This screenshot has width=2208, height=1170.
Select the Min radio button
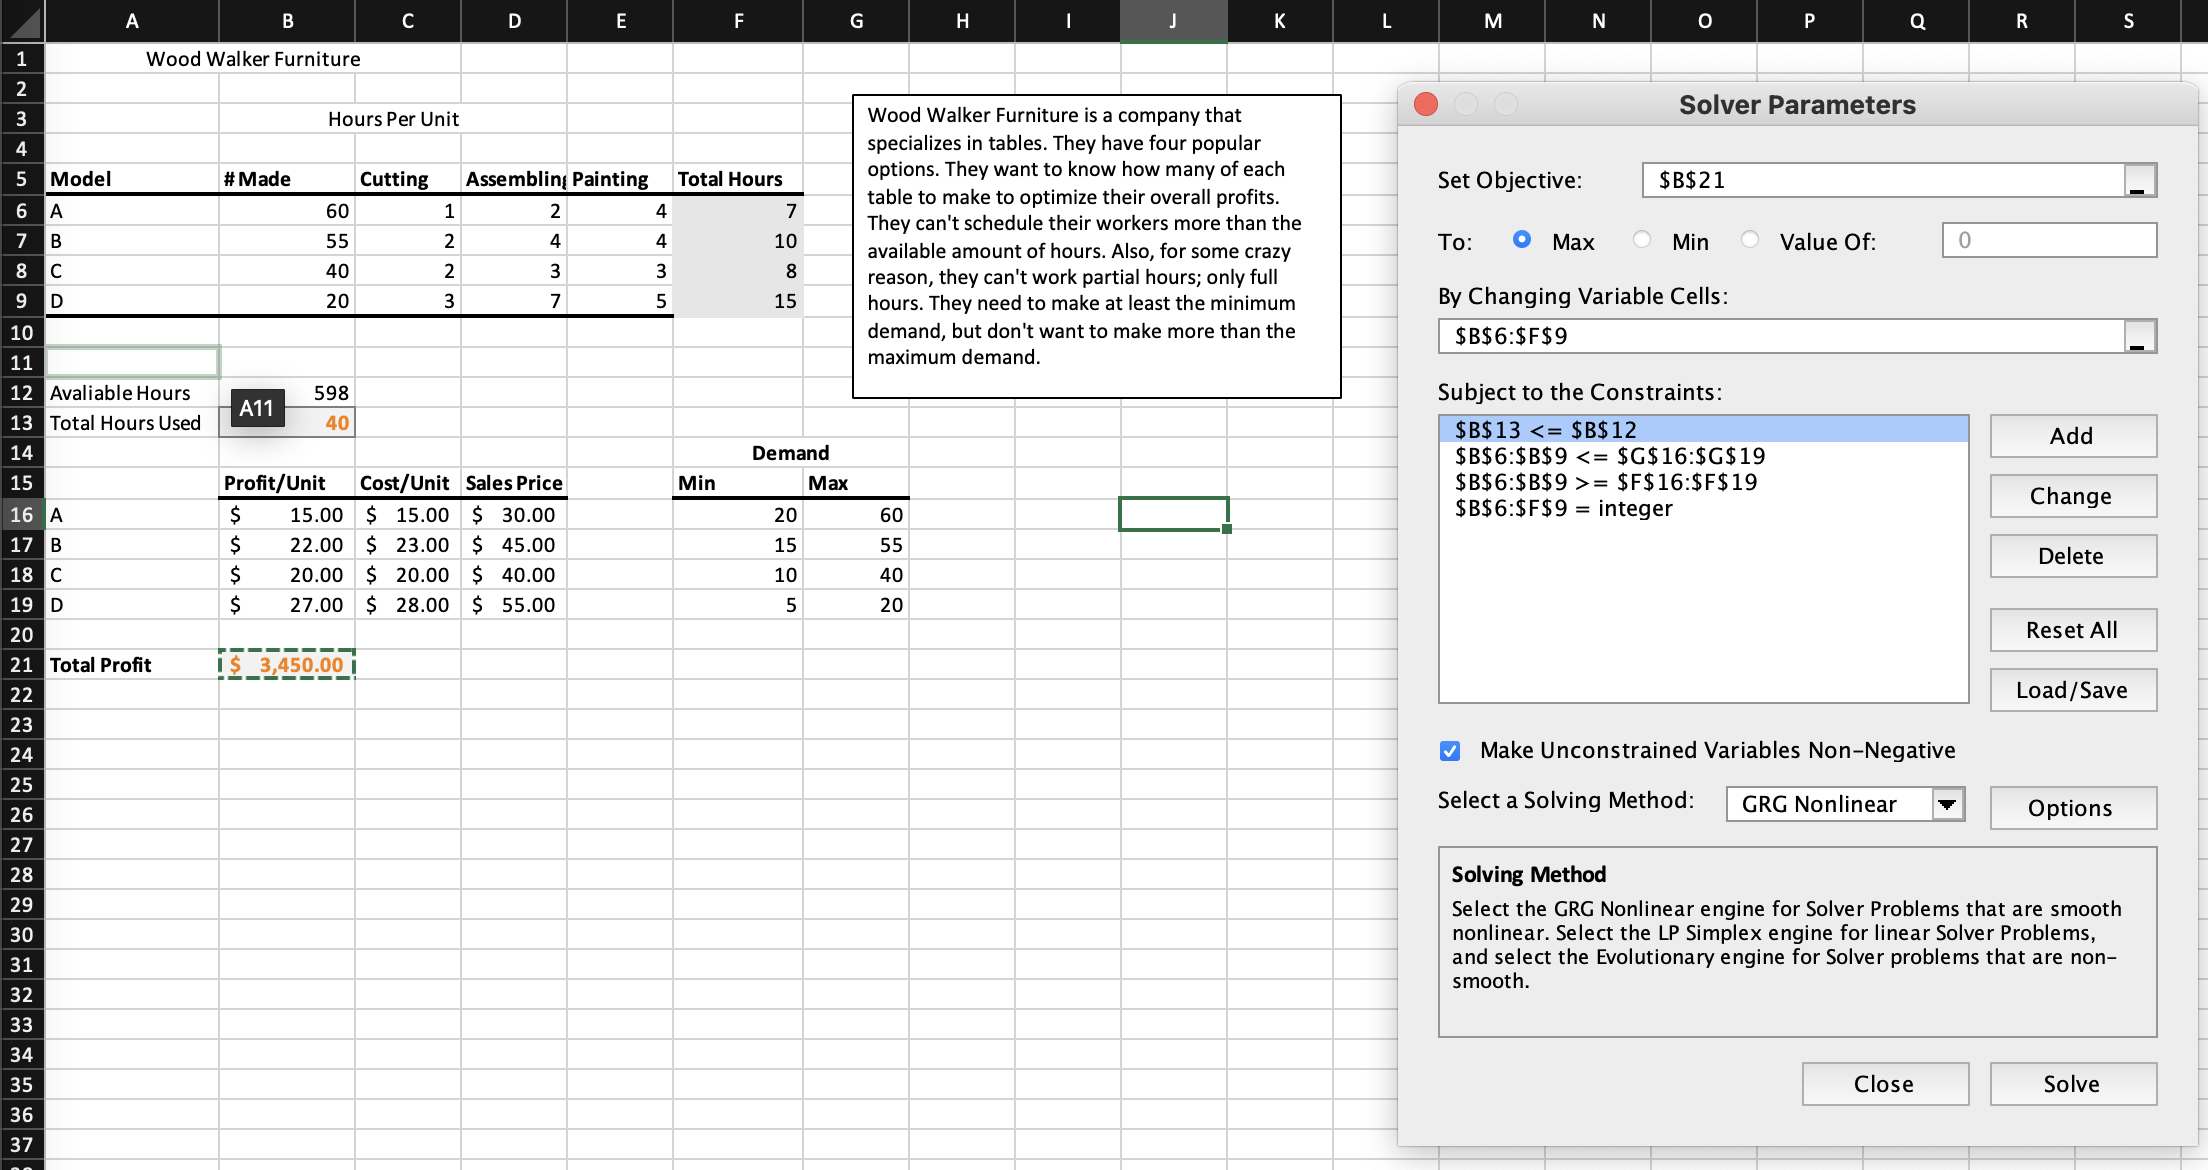coord(1642,240)
